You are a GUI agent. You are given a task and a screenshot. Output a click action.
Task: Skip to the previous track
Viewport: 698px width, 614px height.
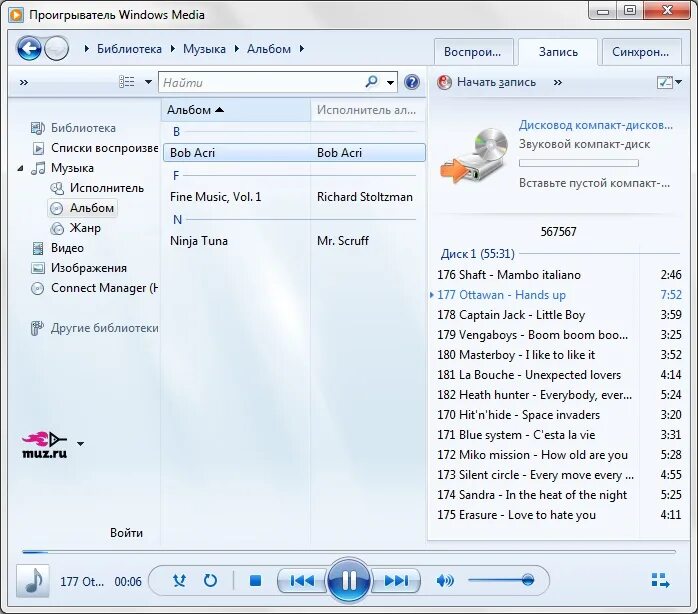pos(302,581)
